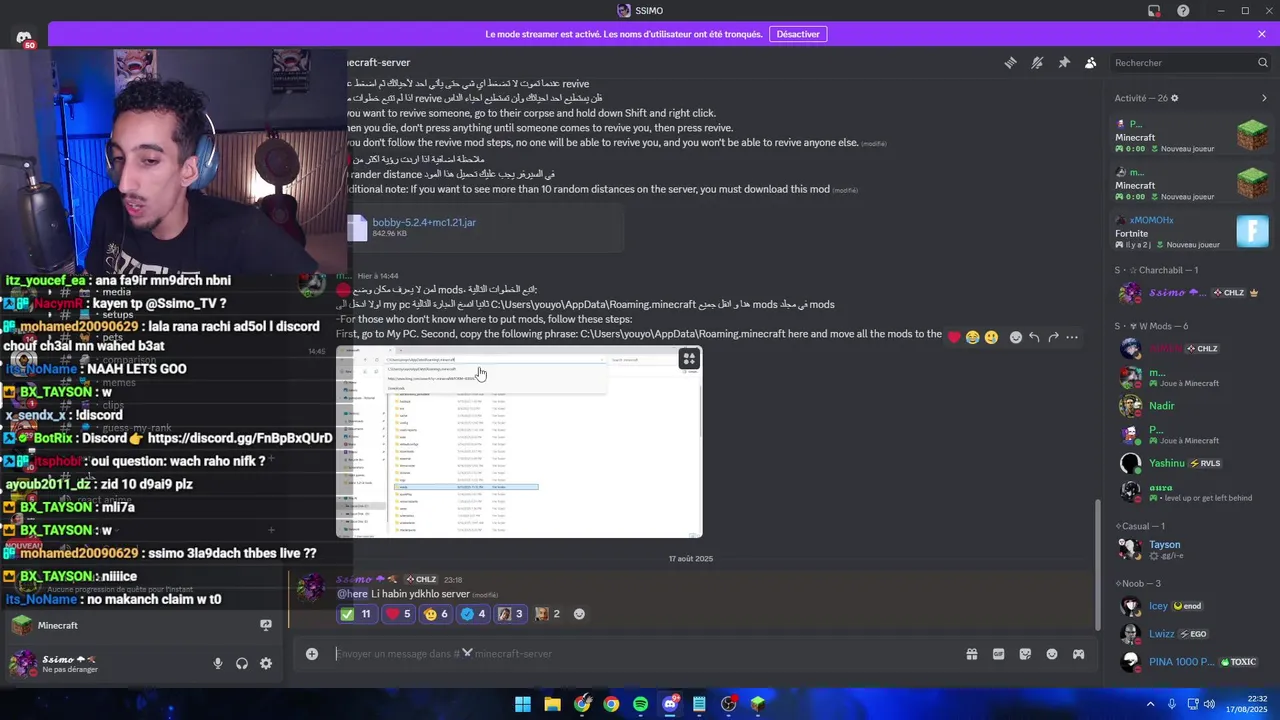
Task: Click the plus attach button in message bar
Action: click(x=312, y=654)
